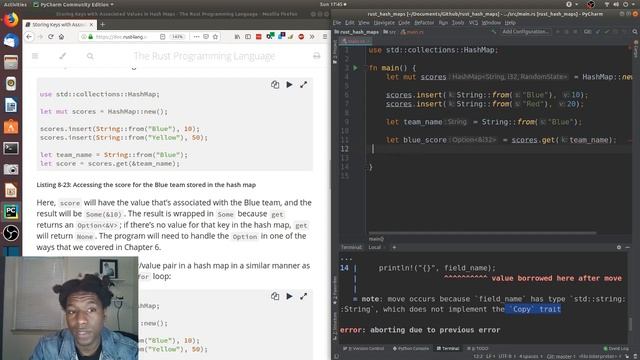This screenshot has width=640, height=360.
Task: Reload the Firefox page
Action: 51,37
